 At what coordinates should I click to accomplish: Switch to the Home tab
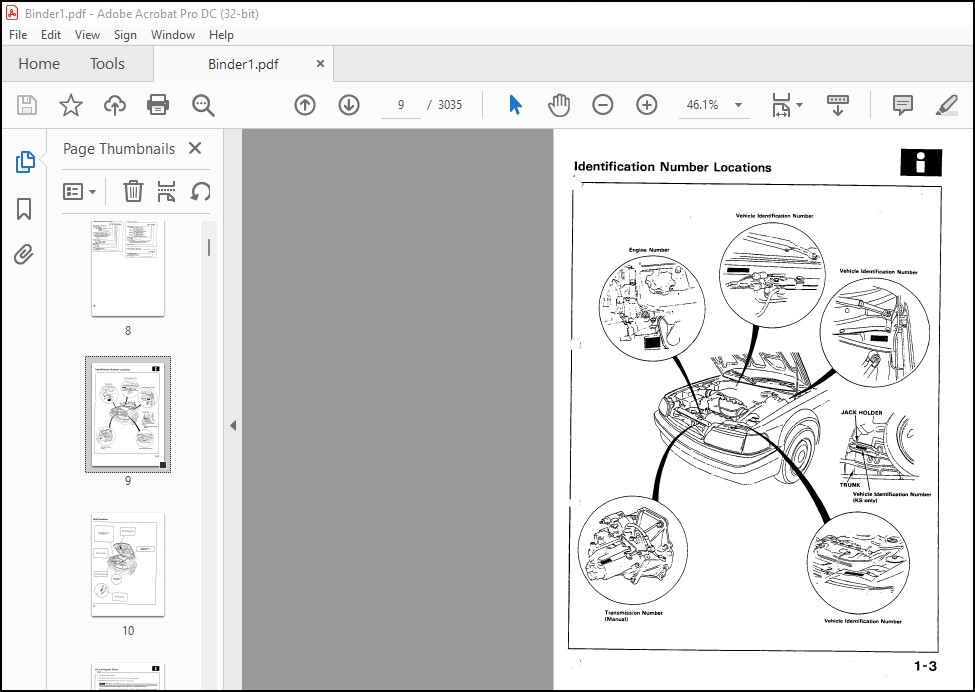click(x=39, y=63)
